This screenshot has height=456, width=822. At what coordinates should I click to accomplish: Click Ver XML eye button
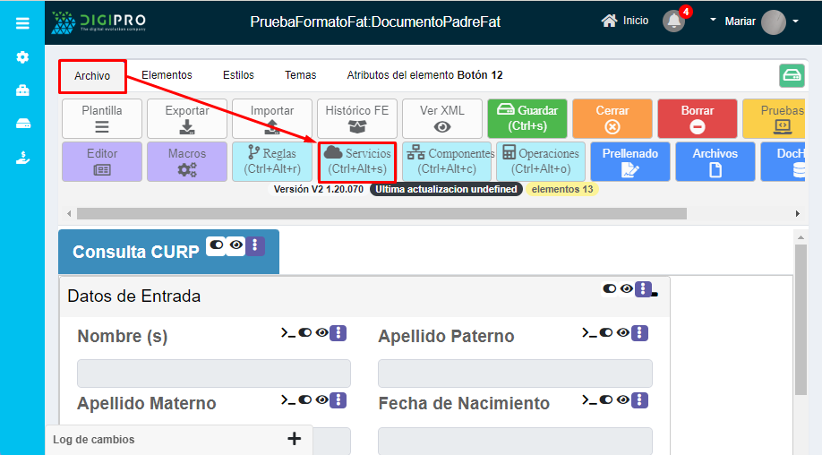click(x=442, y=119)
